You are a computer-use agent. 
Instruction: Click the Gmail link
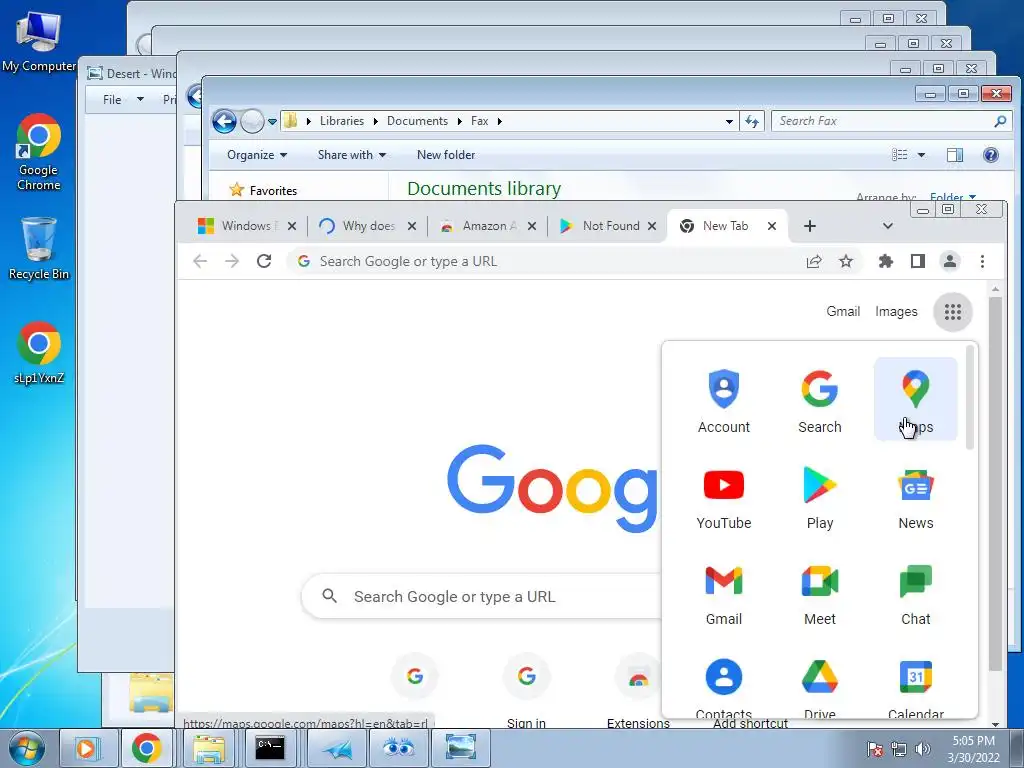843,312
